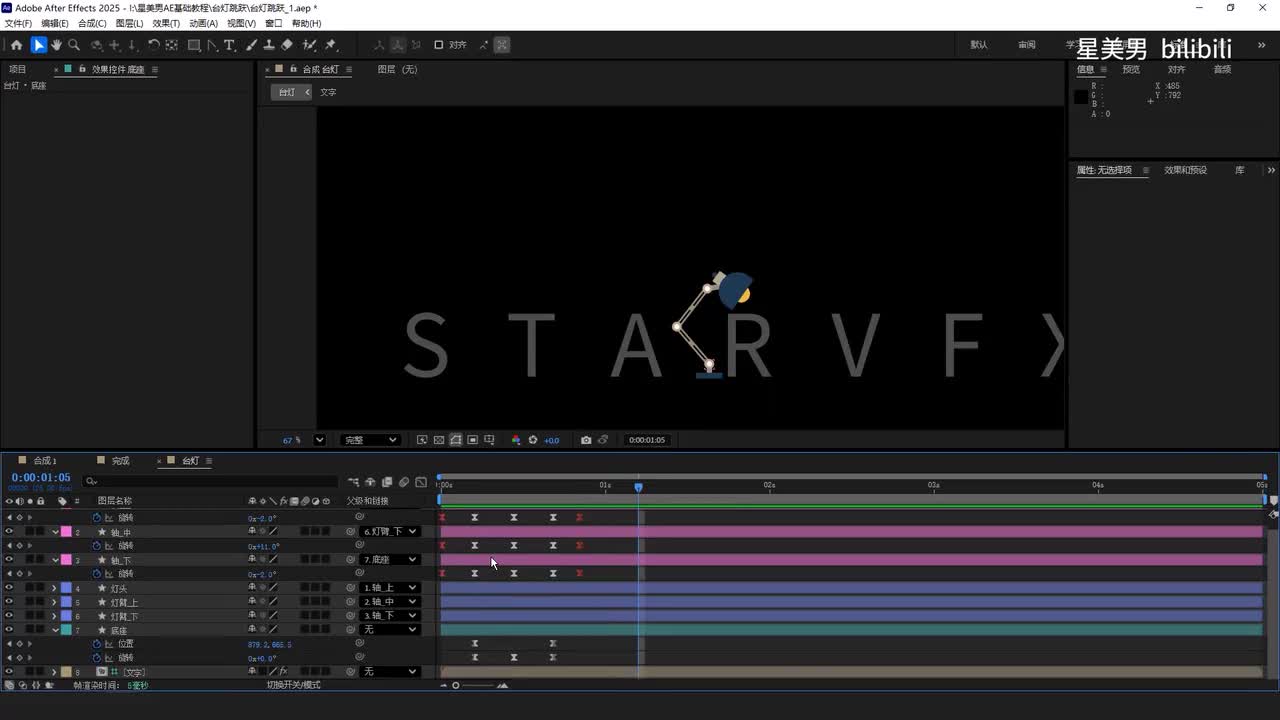
Task: Select the Eraser tool
Action: (287, 45)
